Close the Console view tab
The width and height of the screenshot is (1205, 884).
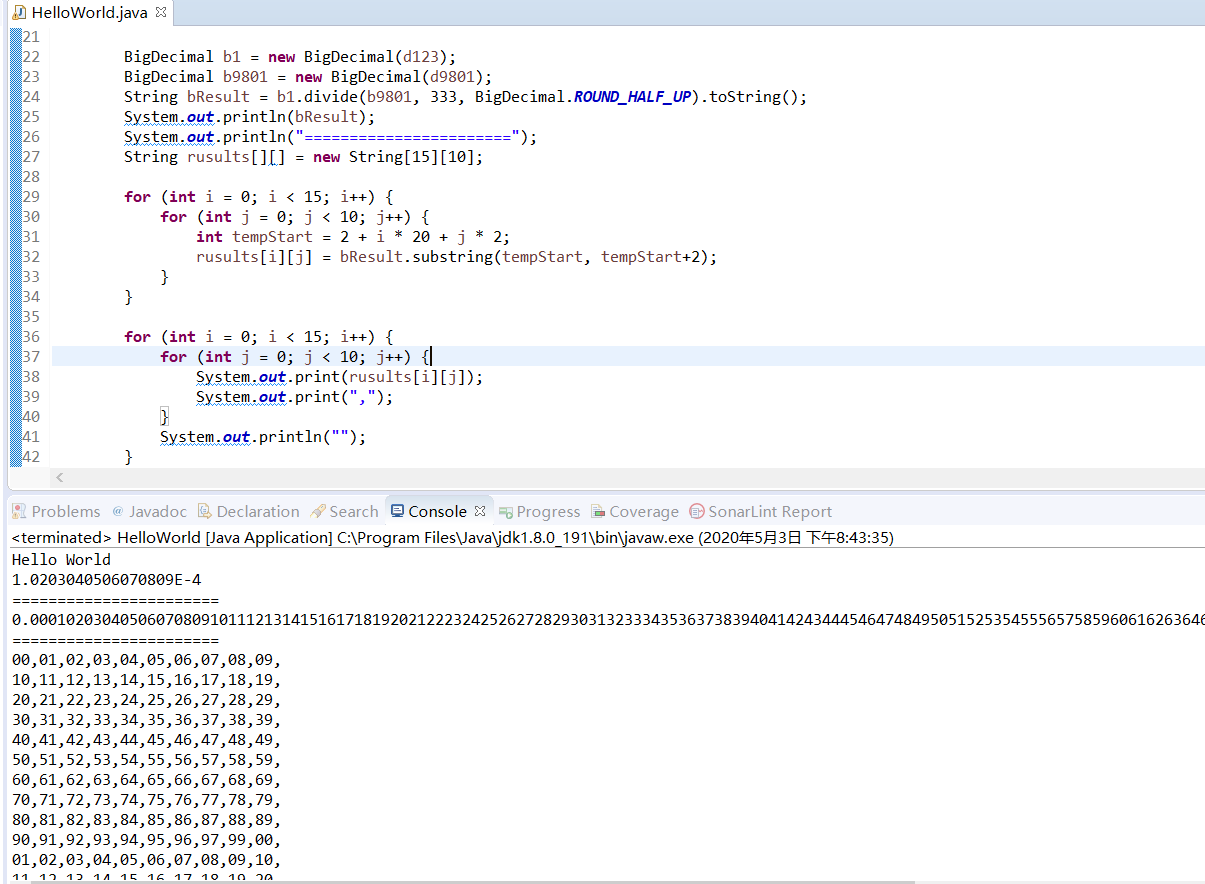[479, 510]
